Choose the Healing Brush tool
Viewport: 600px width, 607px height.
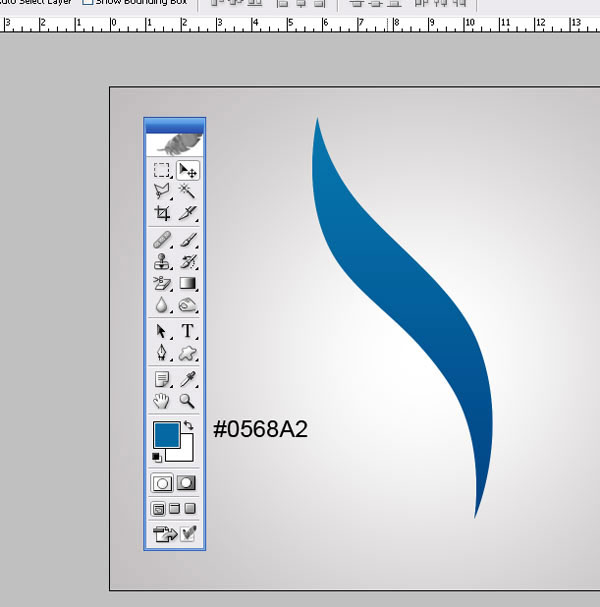[161, 241]
